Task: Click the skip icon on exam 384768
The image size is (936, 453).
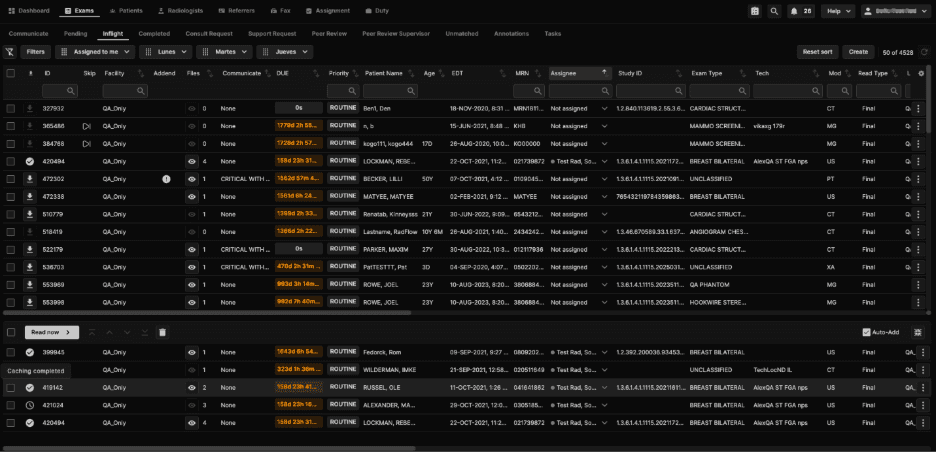Action: [x=87, y=143]
